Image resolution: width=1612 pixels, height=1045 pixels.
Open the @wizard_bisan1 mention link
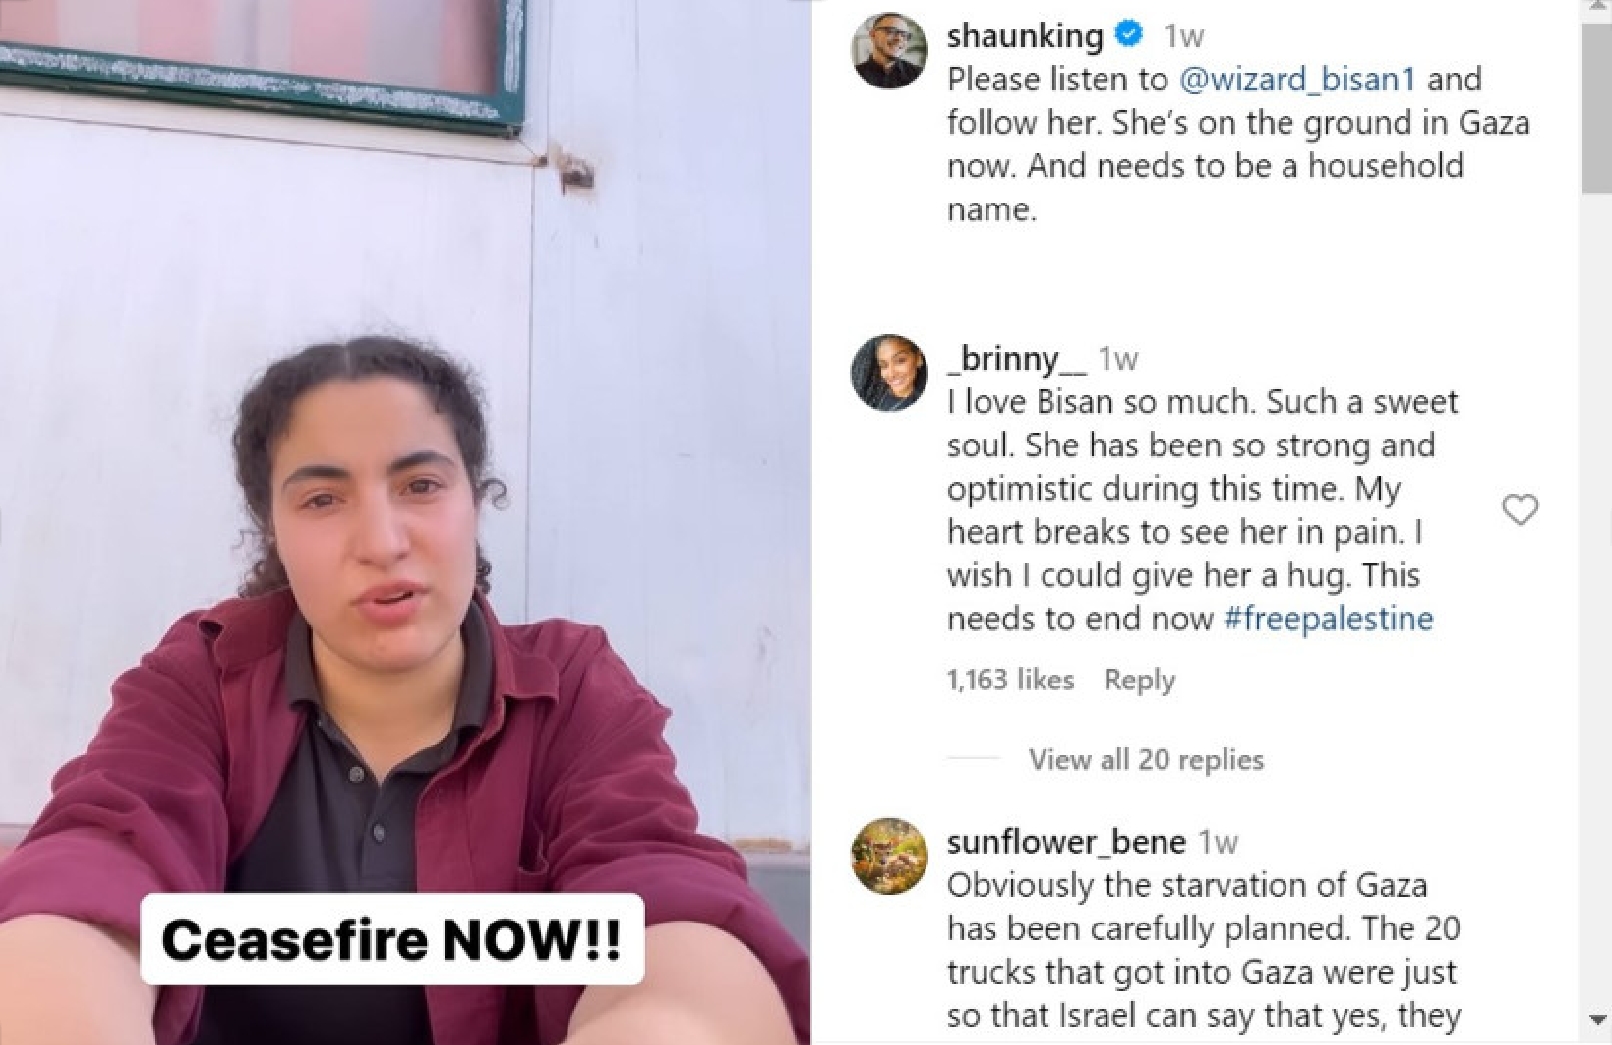(1297, 79)
